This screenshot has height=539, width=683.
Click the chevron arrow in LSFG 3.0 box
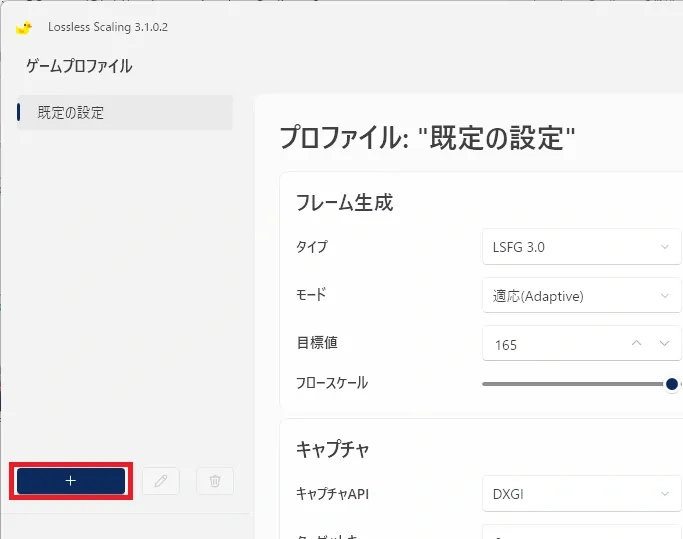665,247
